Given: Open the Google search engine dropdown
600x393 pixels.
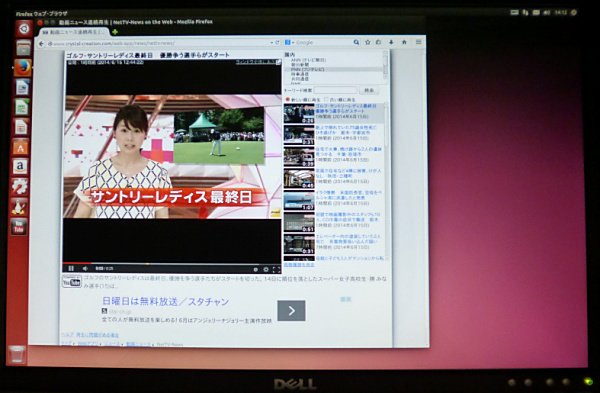Looking at the screenshot, I should point(289,42).
